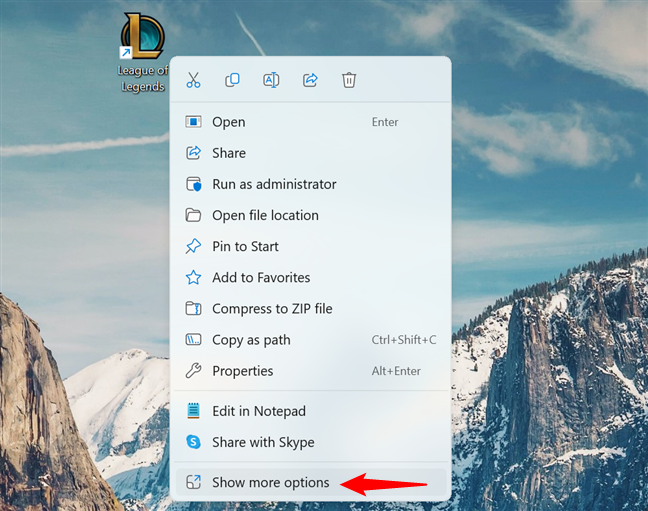Select Copy as path
The width and height of the screenshot is (648, 511).
click(x=310, y=340)
